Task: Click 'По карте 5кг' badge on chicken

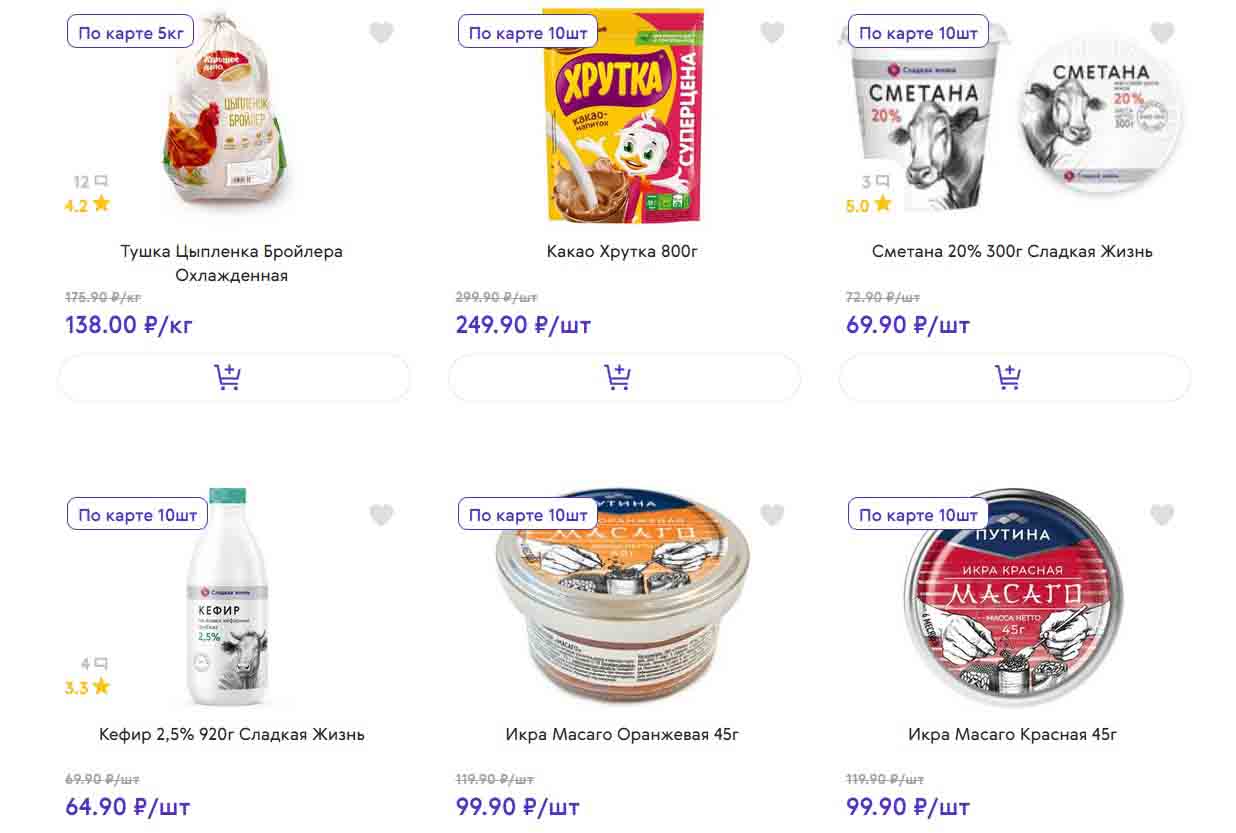Action: click(x=131, y=33)
